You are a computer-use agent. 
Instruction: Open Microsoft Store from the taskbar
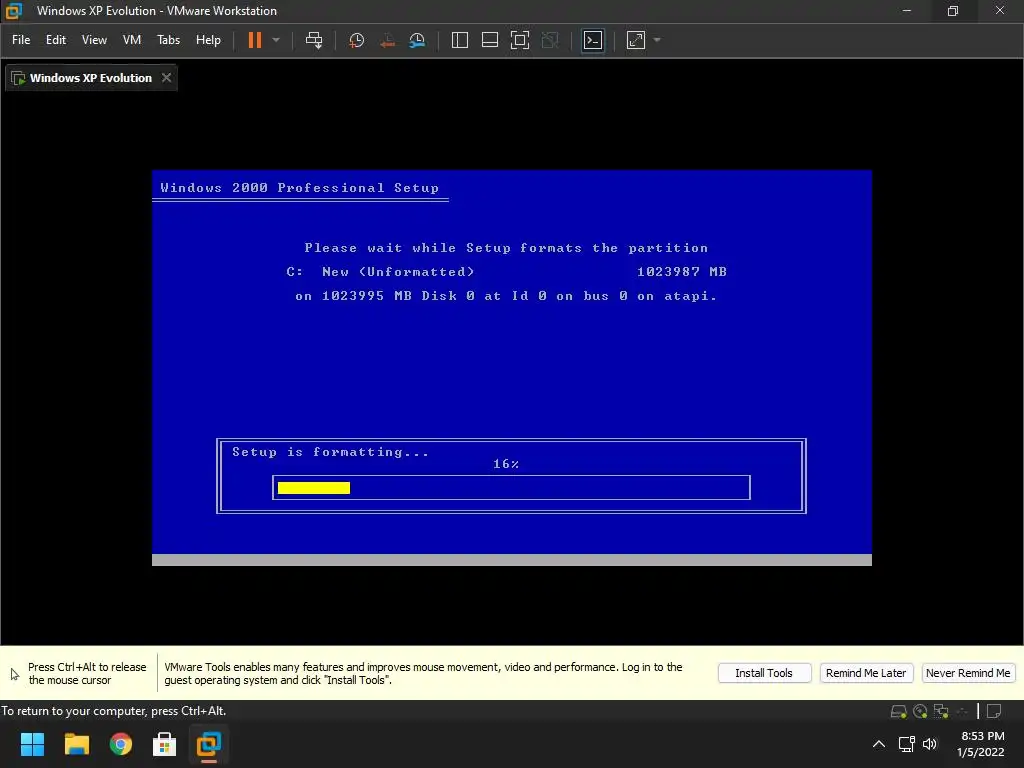165,744
